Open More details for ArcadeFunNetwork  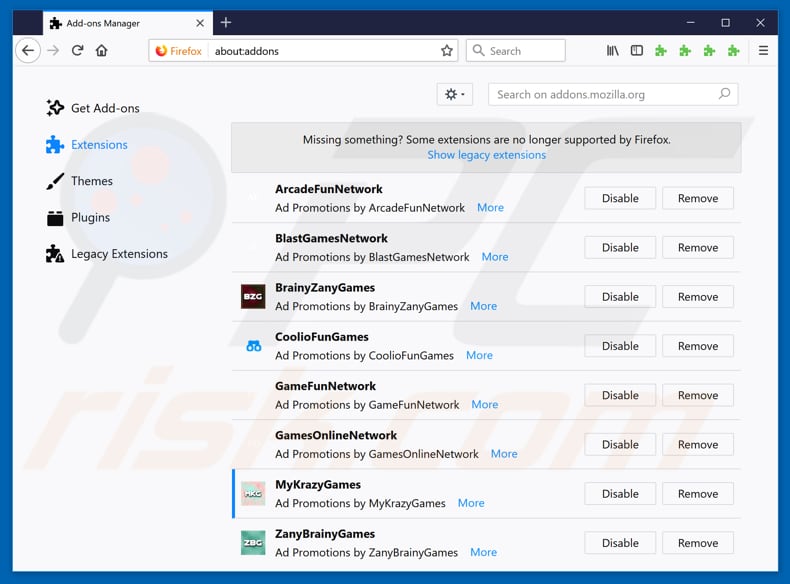(x=490, y=208)
